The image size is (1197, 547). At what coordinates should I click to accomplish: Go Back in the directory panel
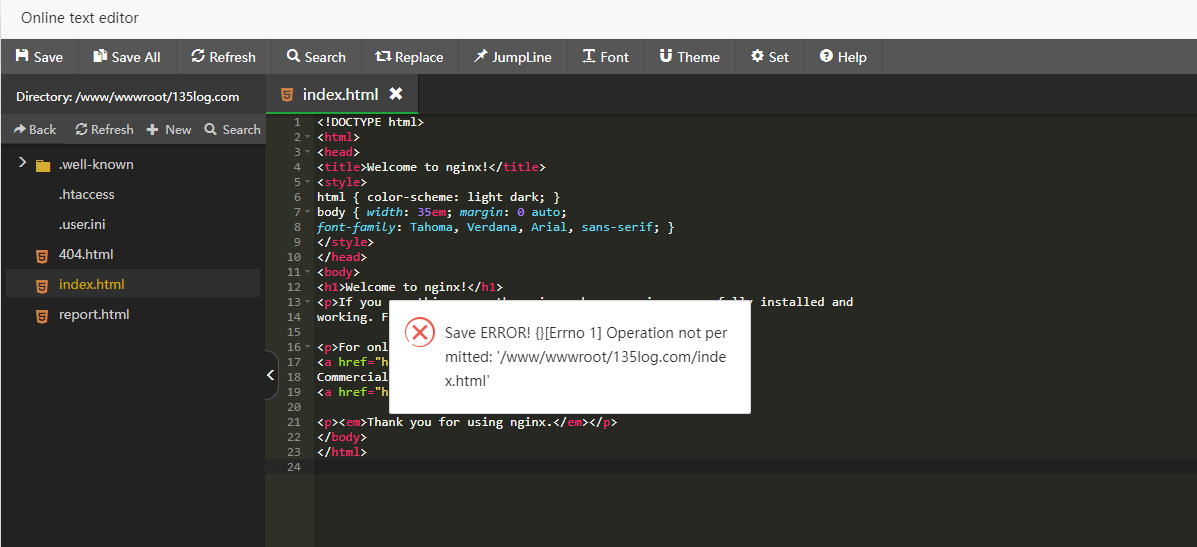34,129
